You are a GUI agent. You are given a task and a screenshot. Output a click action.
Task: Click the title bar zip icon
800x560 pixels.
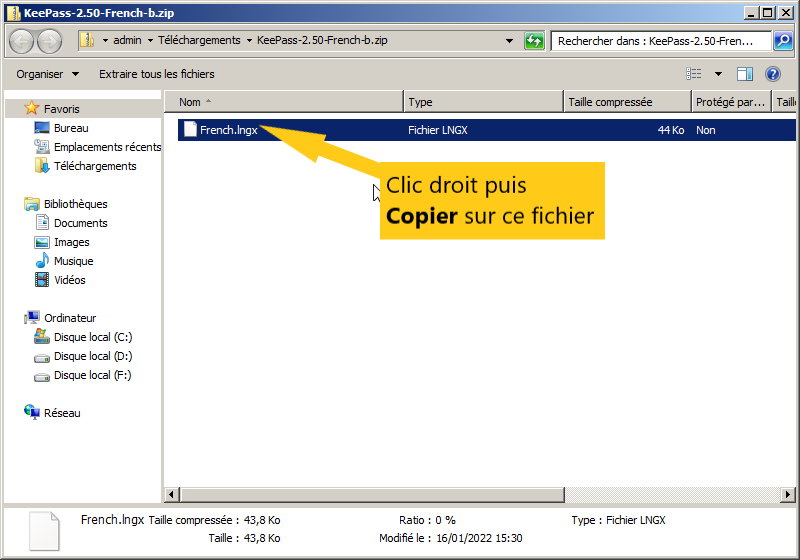pos(13,12)
